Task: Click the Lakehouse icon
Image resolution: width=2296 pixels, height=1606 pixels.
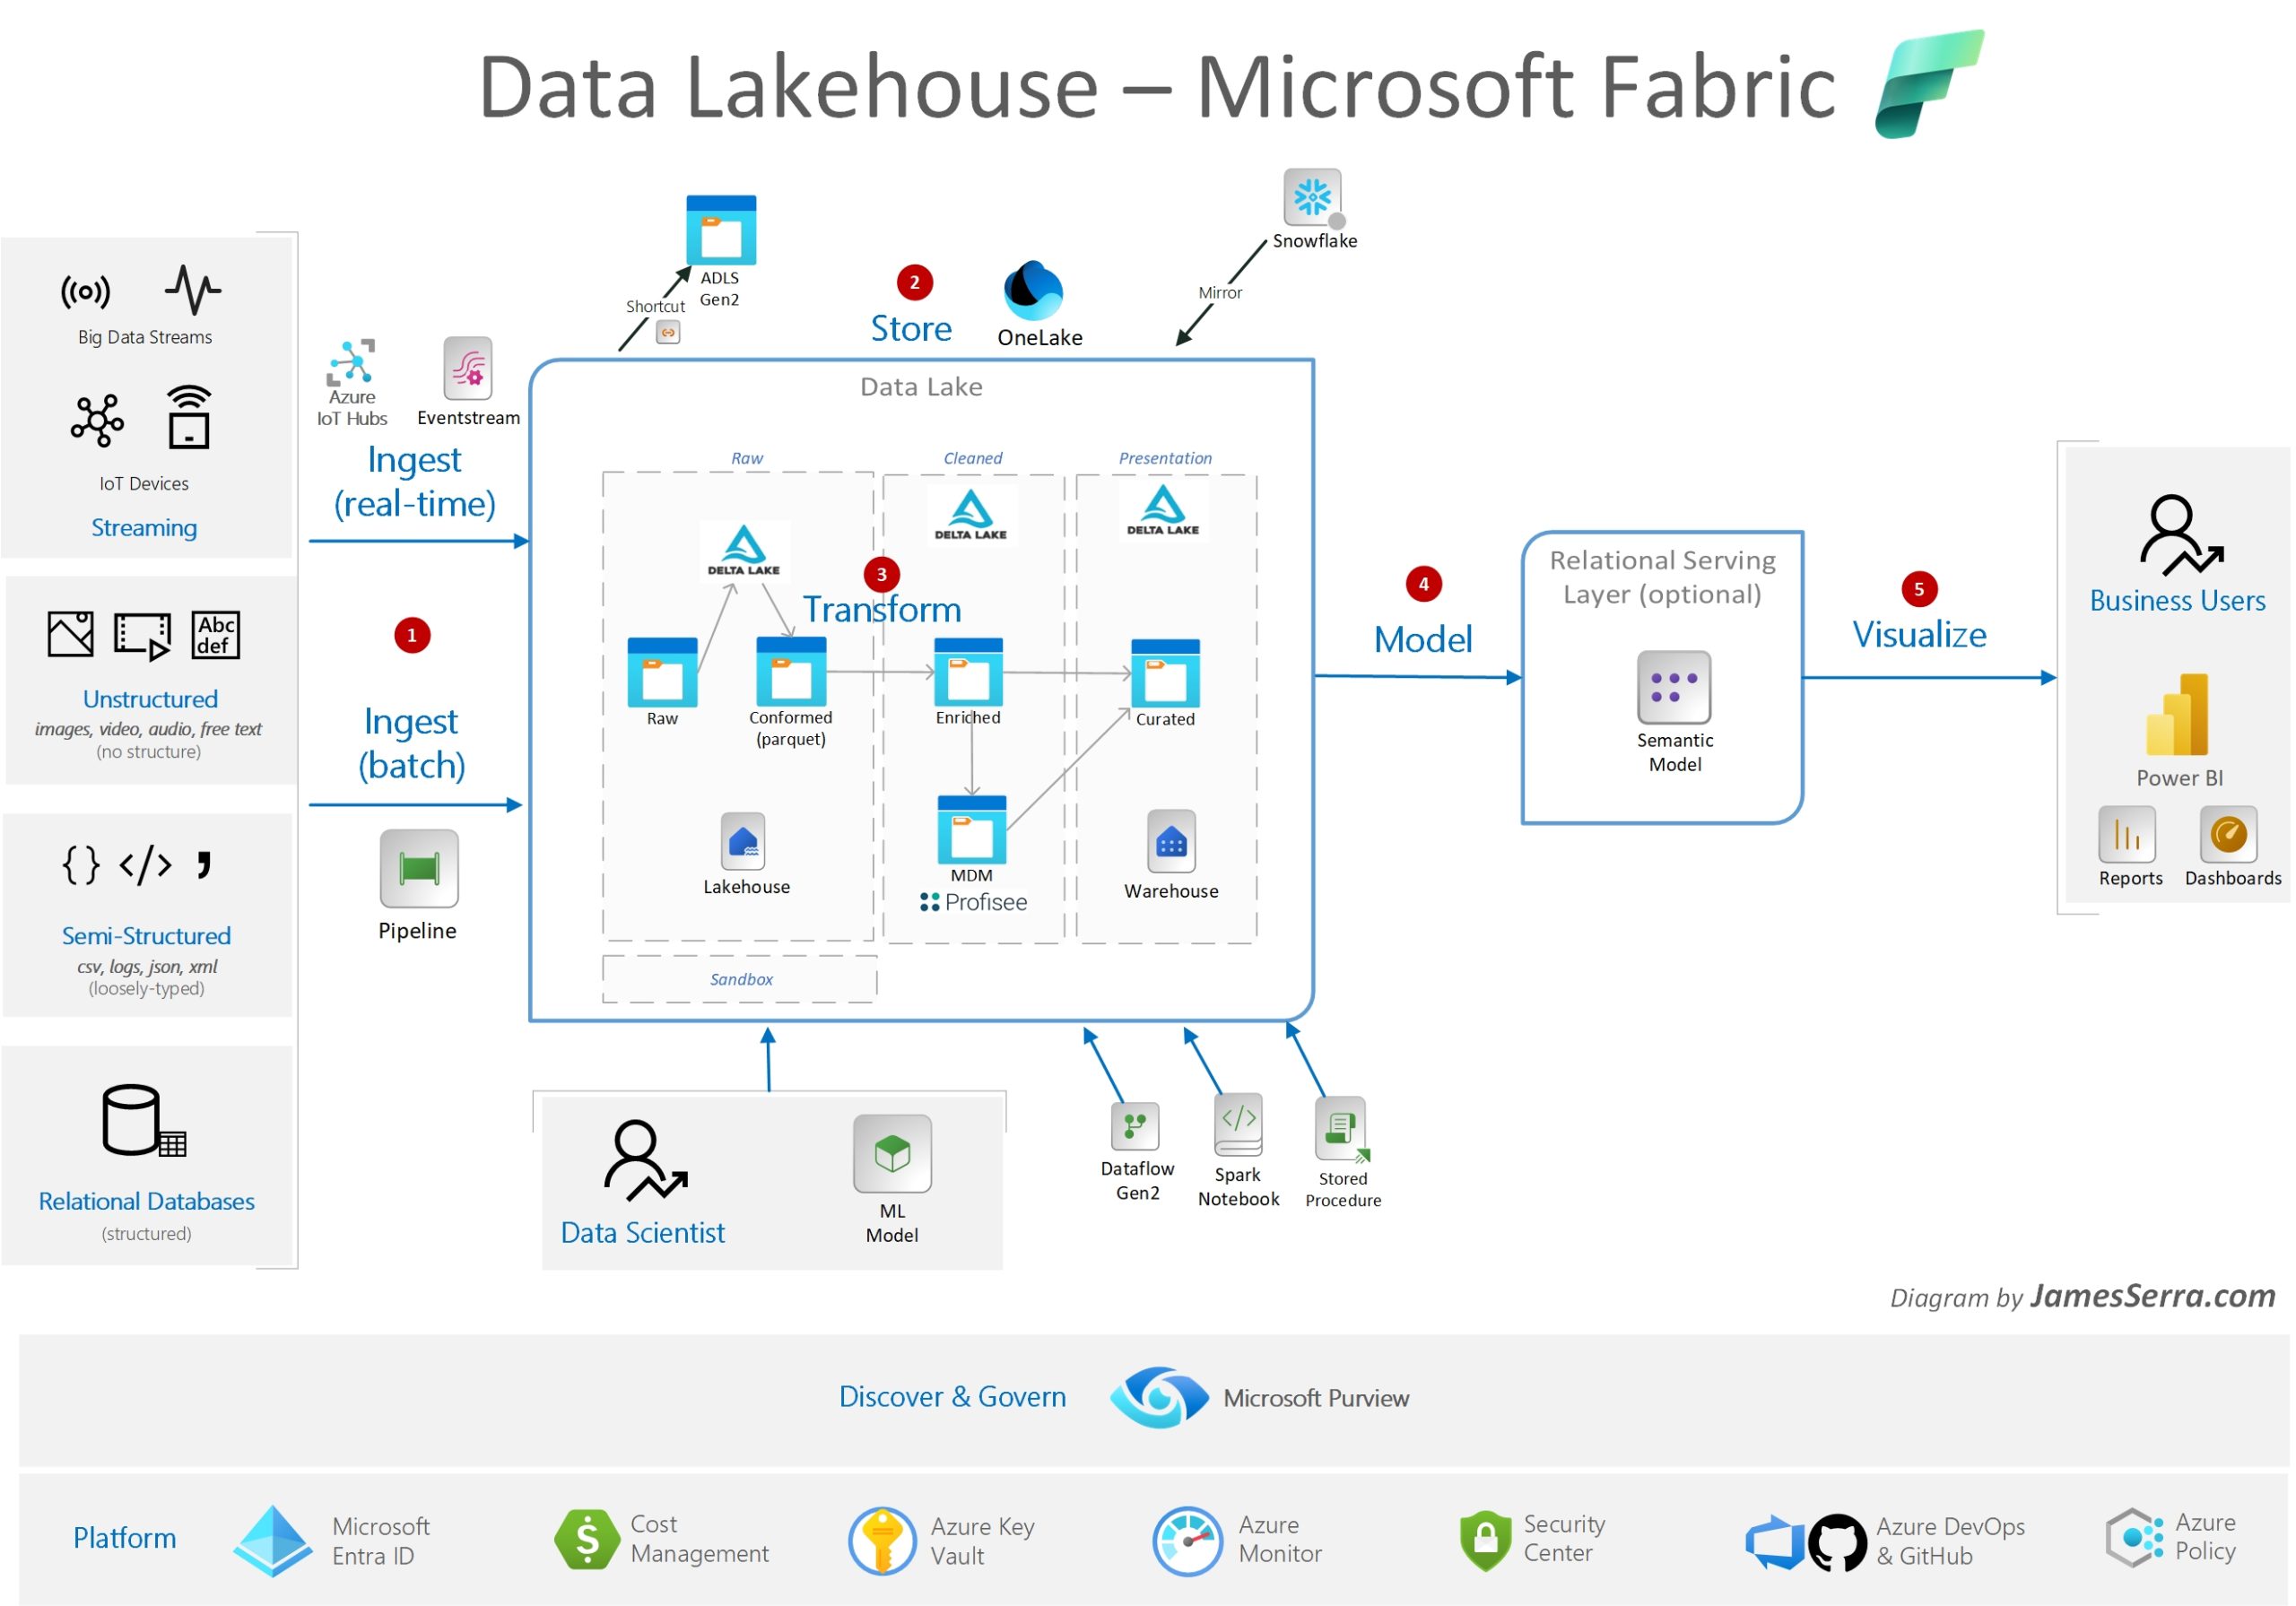Action: pos(743,841)
